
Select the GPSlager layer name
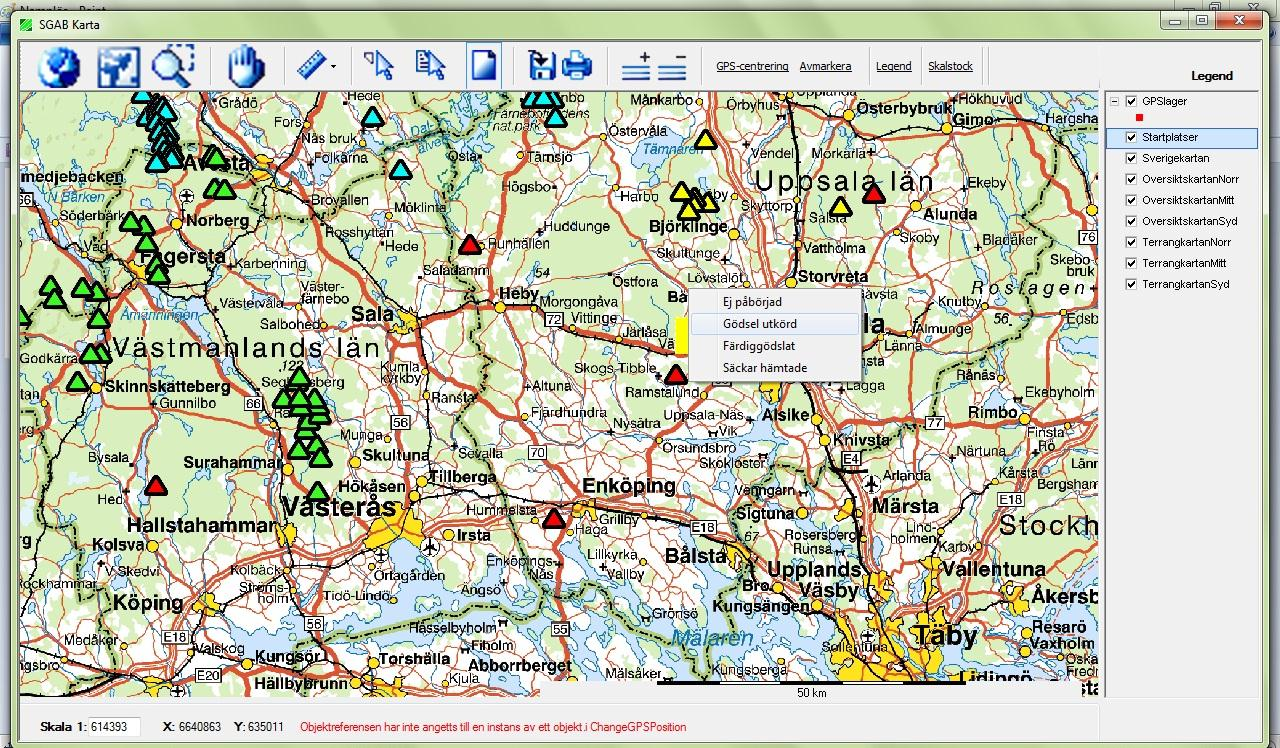point(1164,101)
